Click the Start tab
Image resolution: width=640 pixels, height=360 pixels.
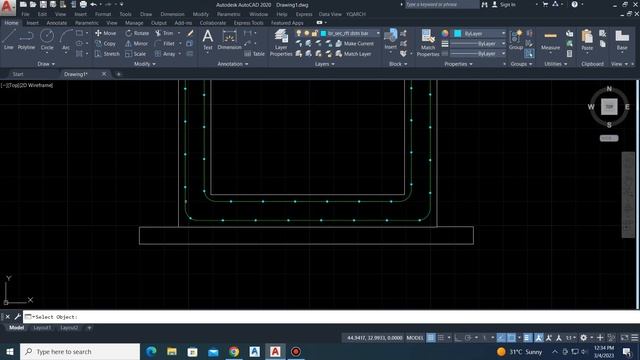pos(18,74)
